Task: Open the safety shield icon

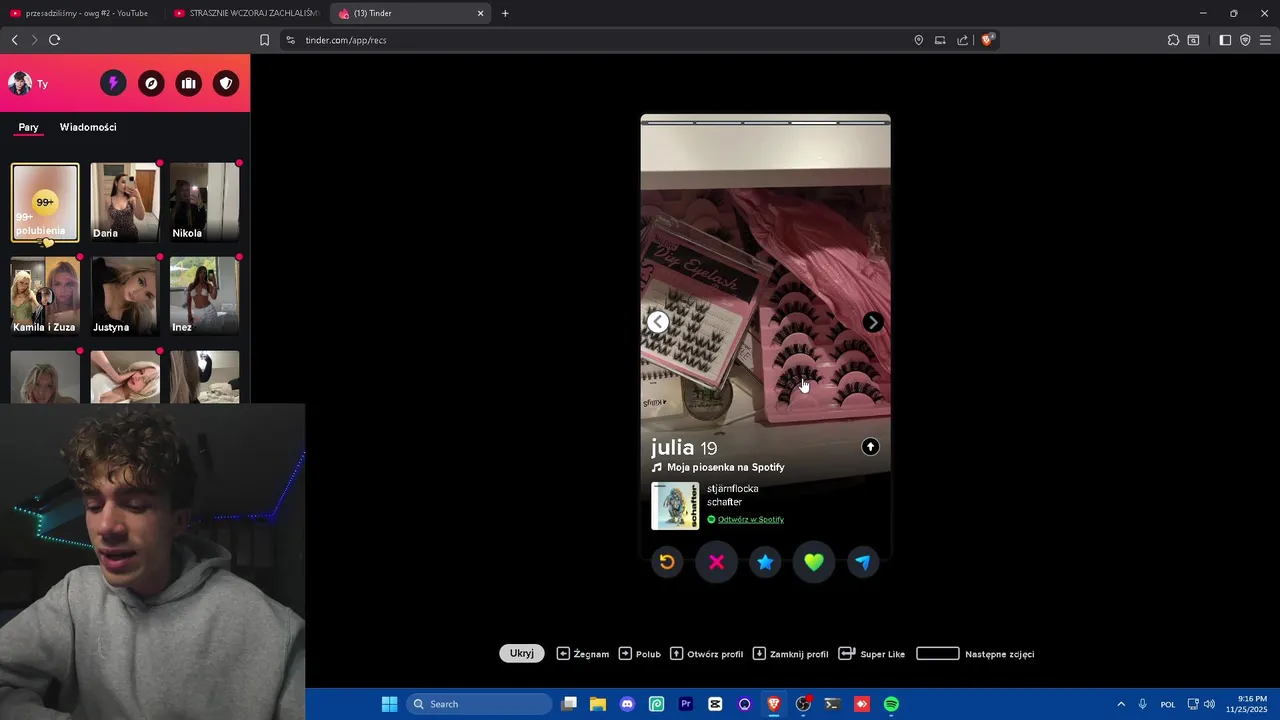Action: (x=227, y=83)
